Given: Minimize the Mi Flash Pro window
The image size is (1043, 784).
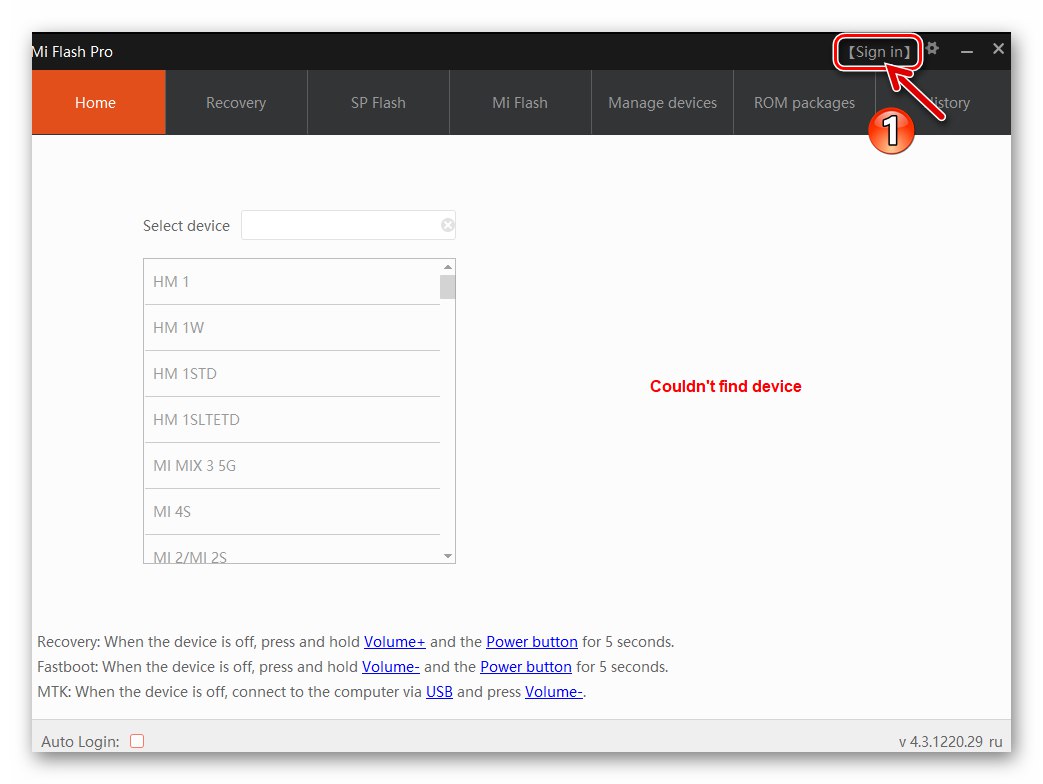Looking at the screenshot, I should (x=967, y=51).
